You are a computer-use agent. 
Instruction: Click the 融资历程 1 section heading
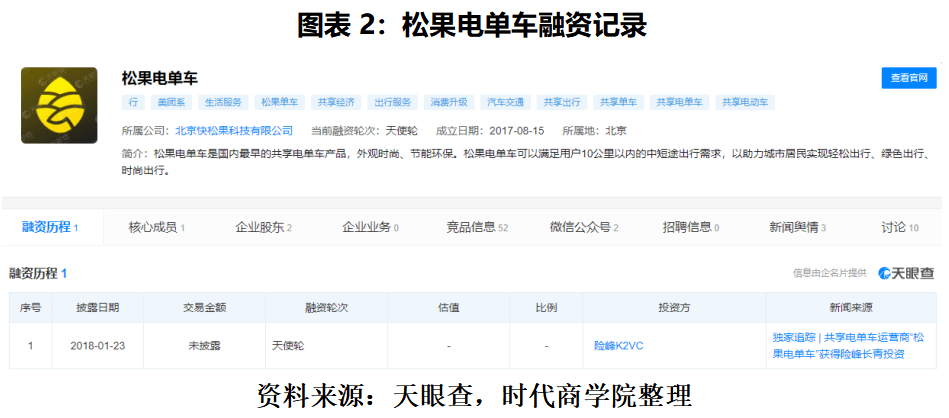coord(38,273)
